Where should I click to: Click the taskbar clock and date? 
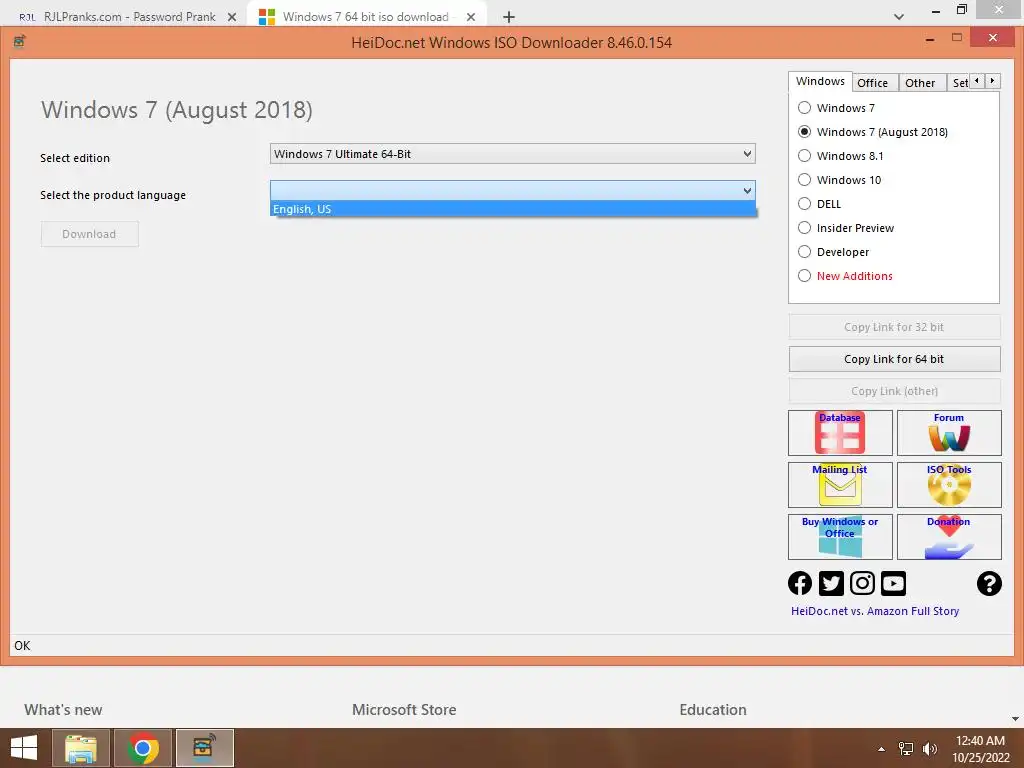pyautogui.click(x=980, y=749)
